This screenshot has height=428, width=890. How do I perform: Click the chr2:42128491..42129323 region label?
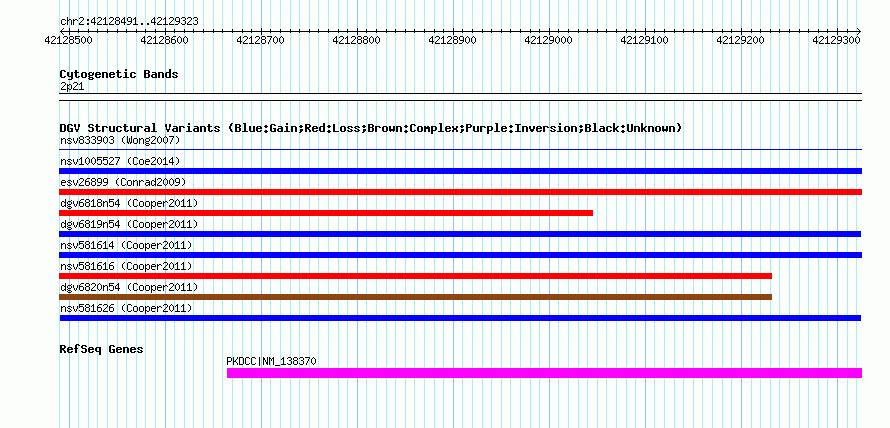(129, 22)
